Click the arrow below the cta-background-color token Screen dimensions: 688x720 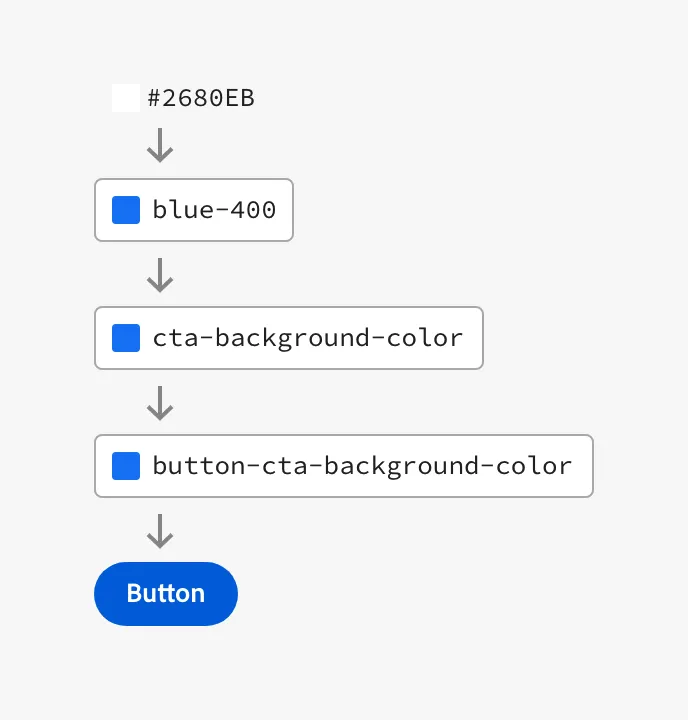pos(160,402)
